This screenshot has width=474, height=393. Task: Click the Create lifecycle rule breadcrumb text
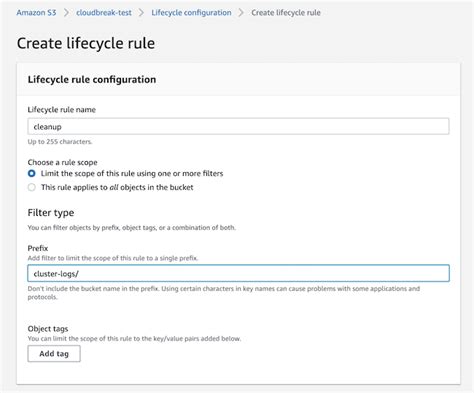[x=286, y=13]
